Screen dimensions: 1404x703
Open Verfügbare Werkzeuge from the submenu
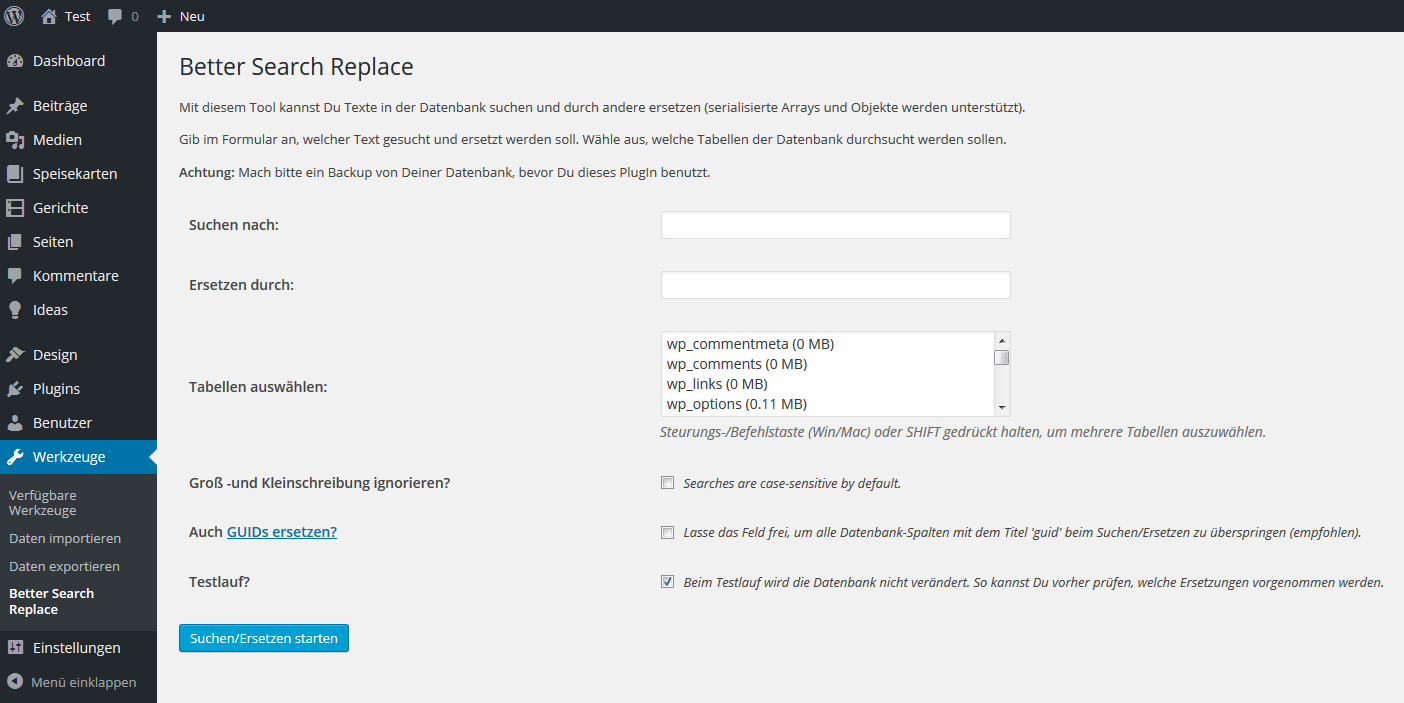43,502
